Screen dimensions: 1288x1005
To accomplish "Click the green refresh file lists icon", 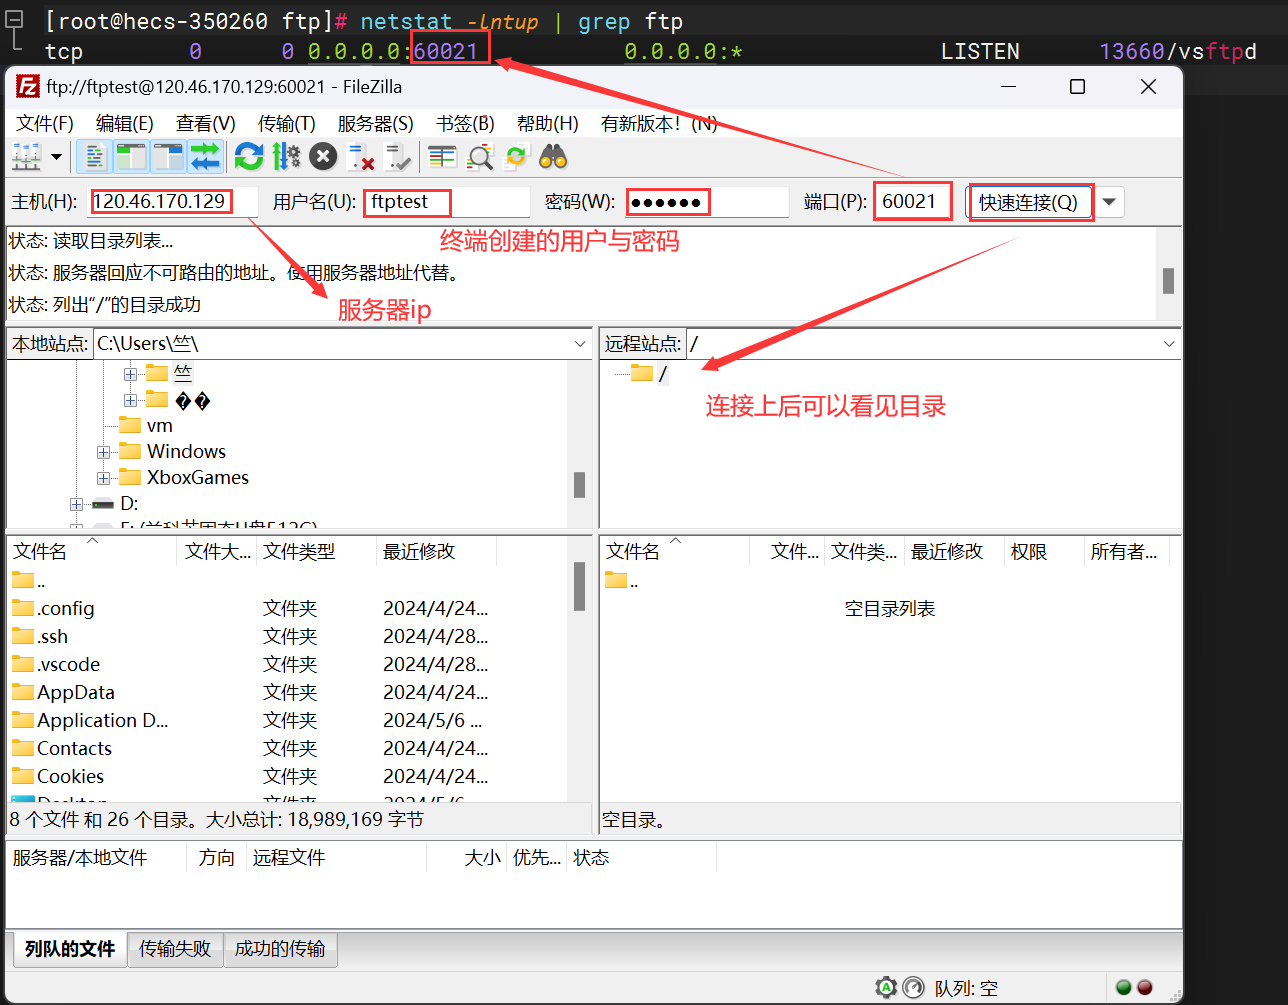I will pos(249,157).
